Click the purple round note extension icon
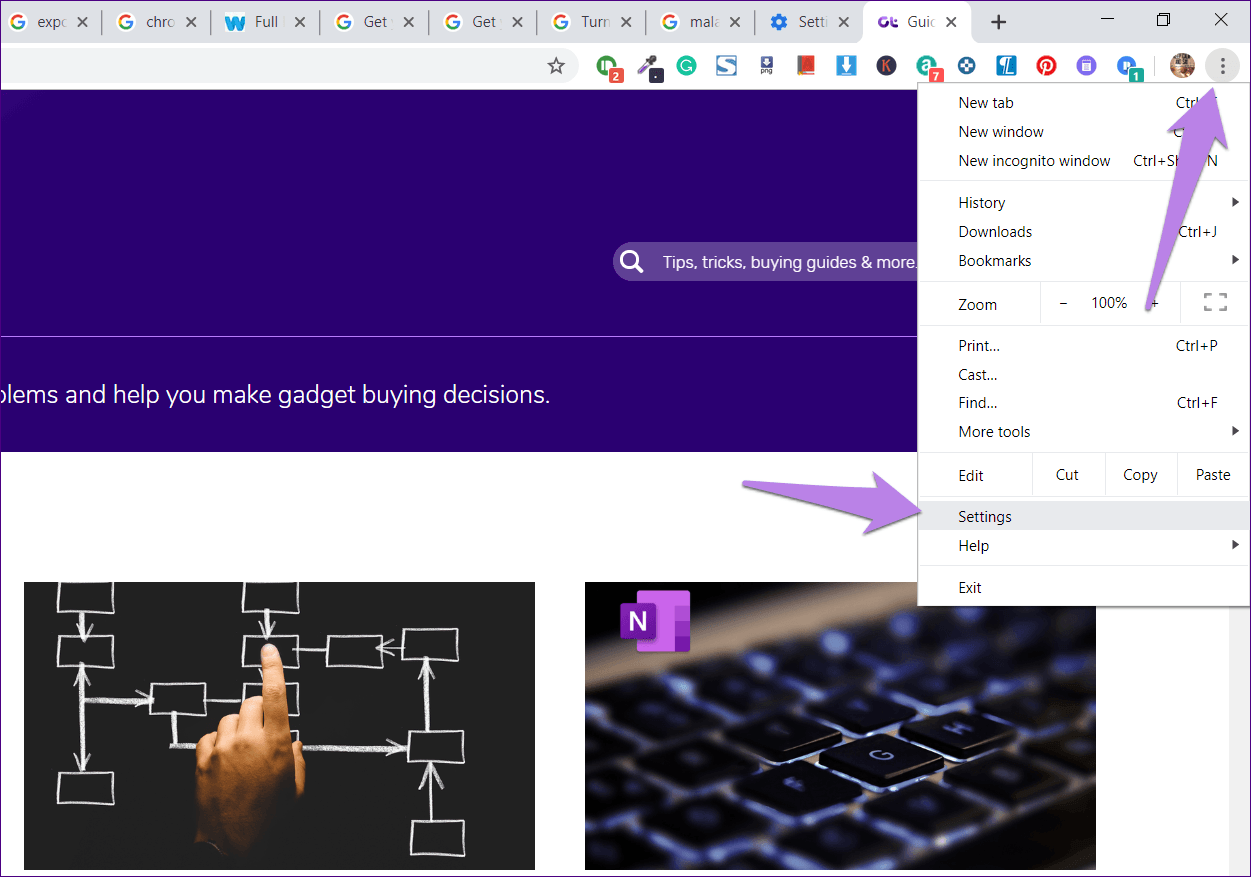The height and width of the screenshot is (877, 1251). 1086,66
